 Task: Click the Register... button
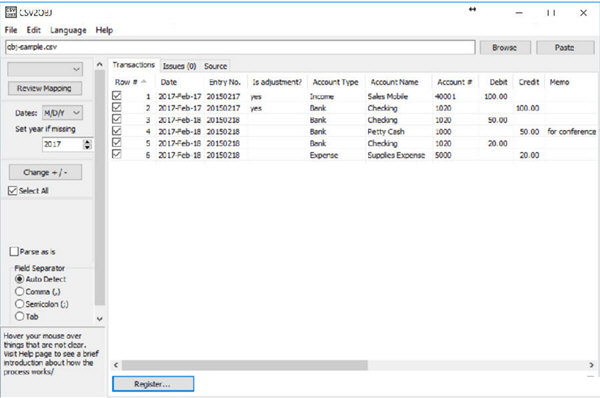pos(153,384)
